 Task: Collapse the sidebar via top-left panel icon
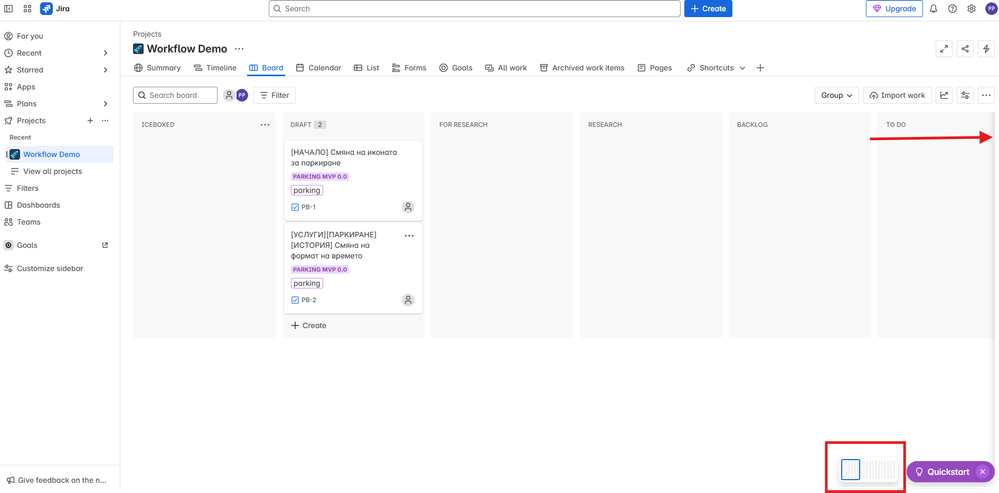(x=9, y=9)
